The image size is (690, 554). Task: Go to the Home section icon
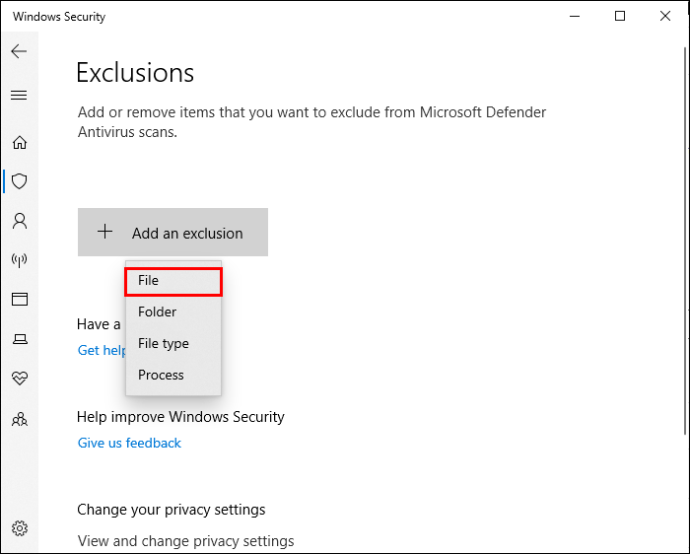[x=18, y=143]
